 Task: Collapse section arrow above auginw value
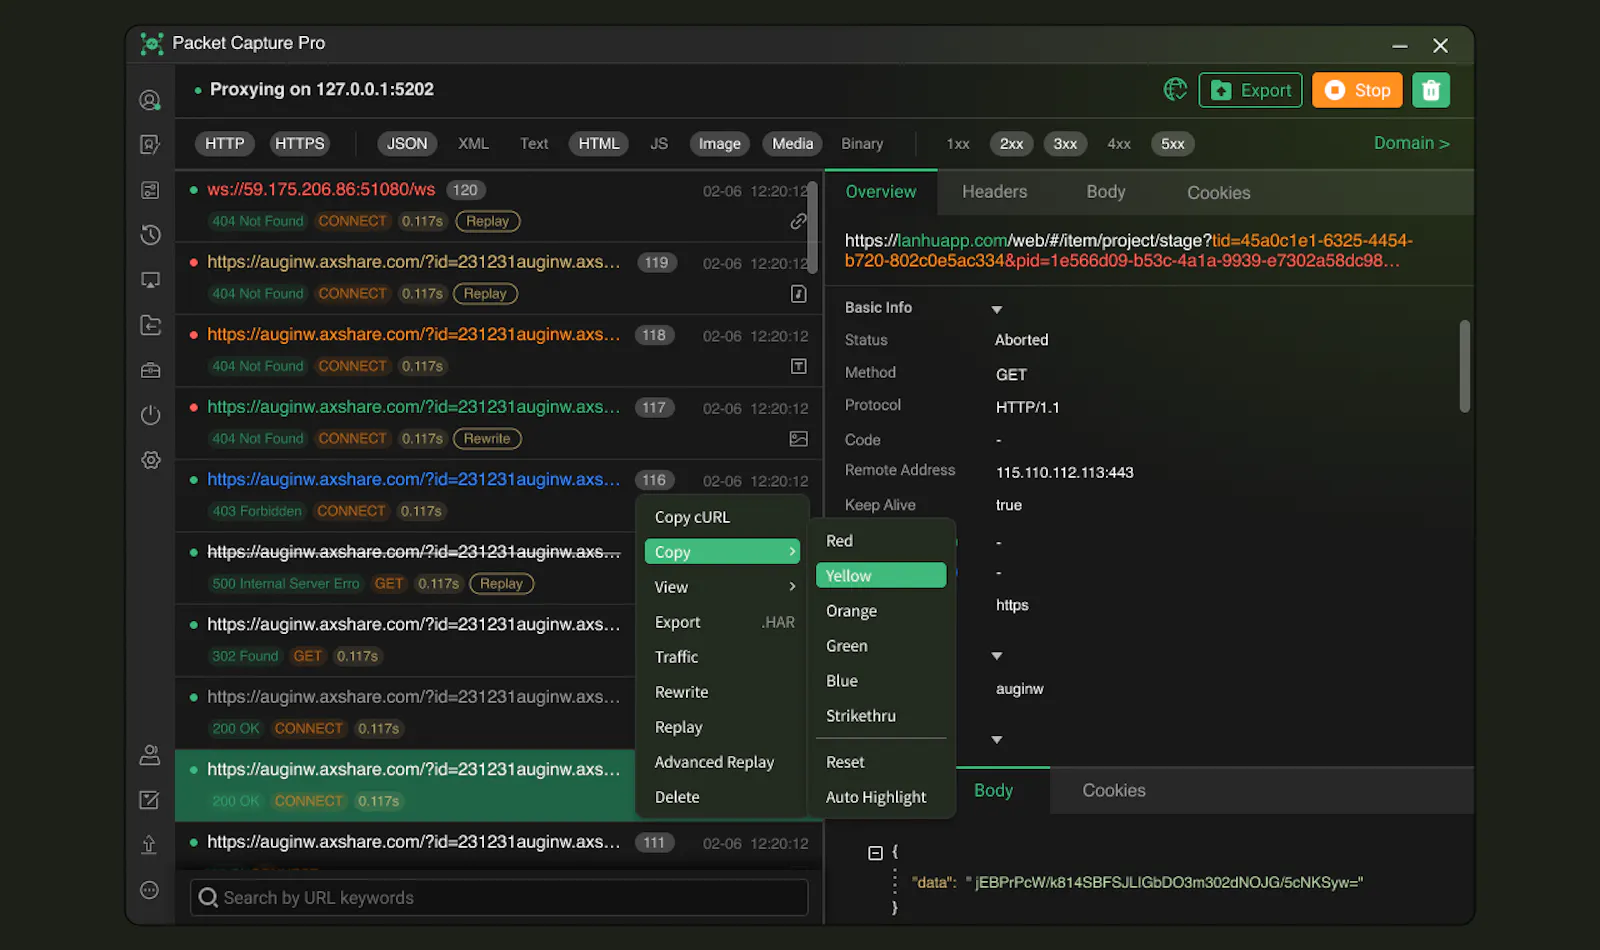[x=996, y=656]
